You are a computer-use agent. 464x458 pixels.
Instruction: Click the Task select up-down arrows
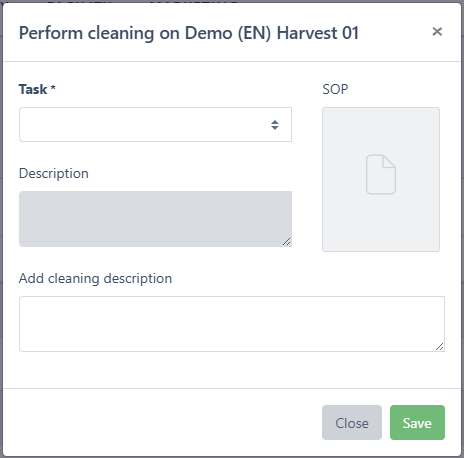pos(275,125)
